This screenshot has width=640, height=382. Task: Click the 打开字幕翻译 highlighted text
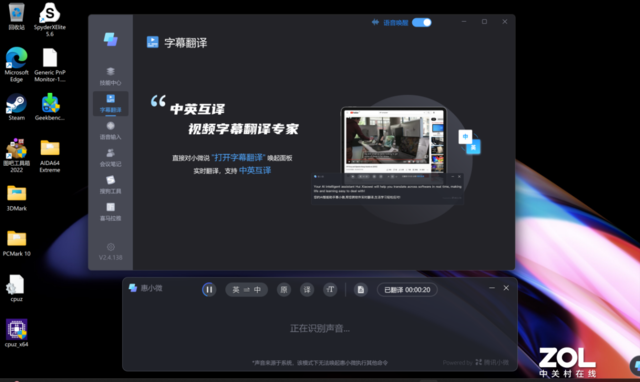coord(238,158)
